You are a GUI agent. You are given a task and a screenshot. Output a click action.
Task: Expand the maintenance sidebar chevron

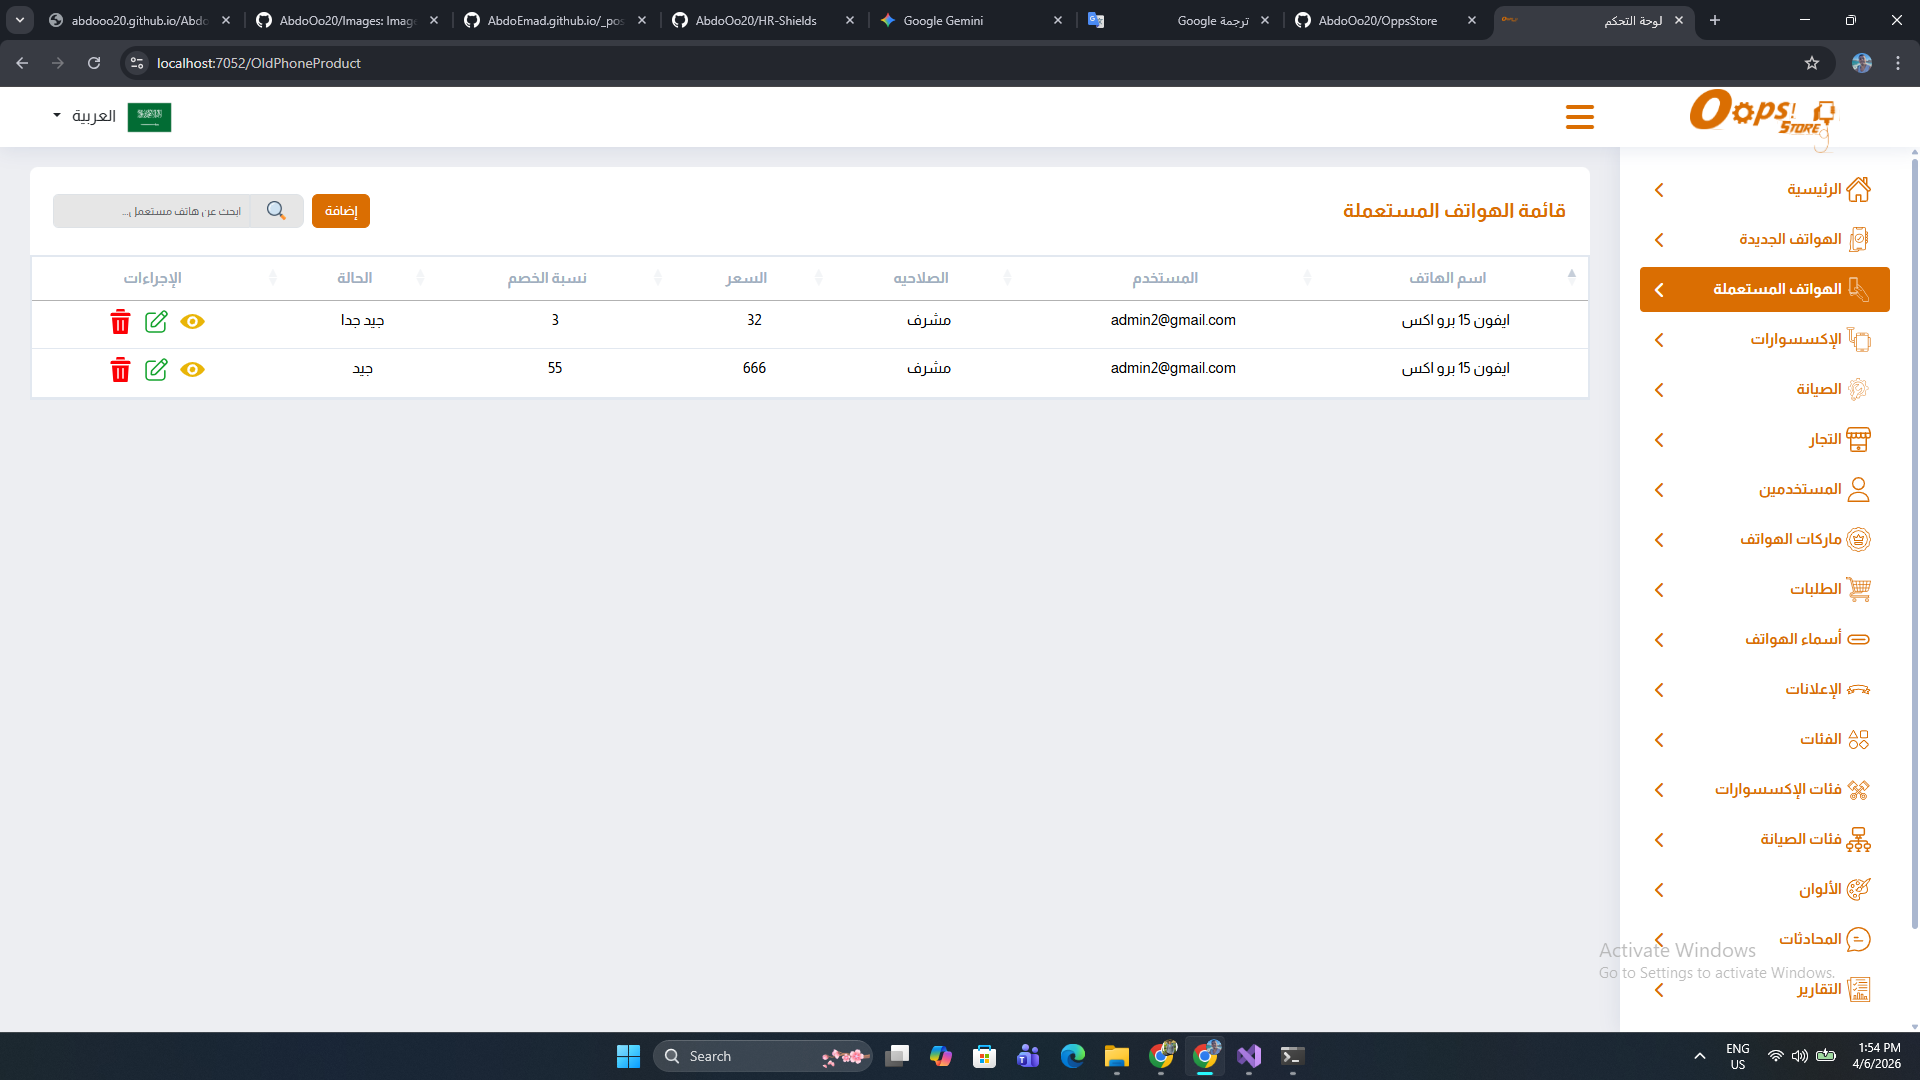coord(1659,390)
